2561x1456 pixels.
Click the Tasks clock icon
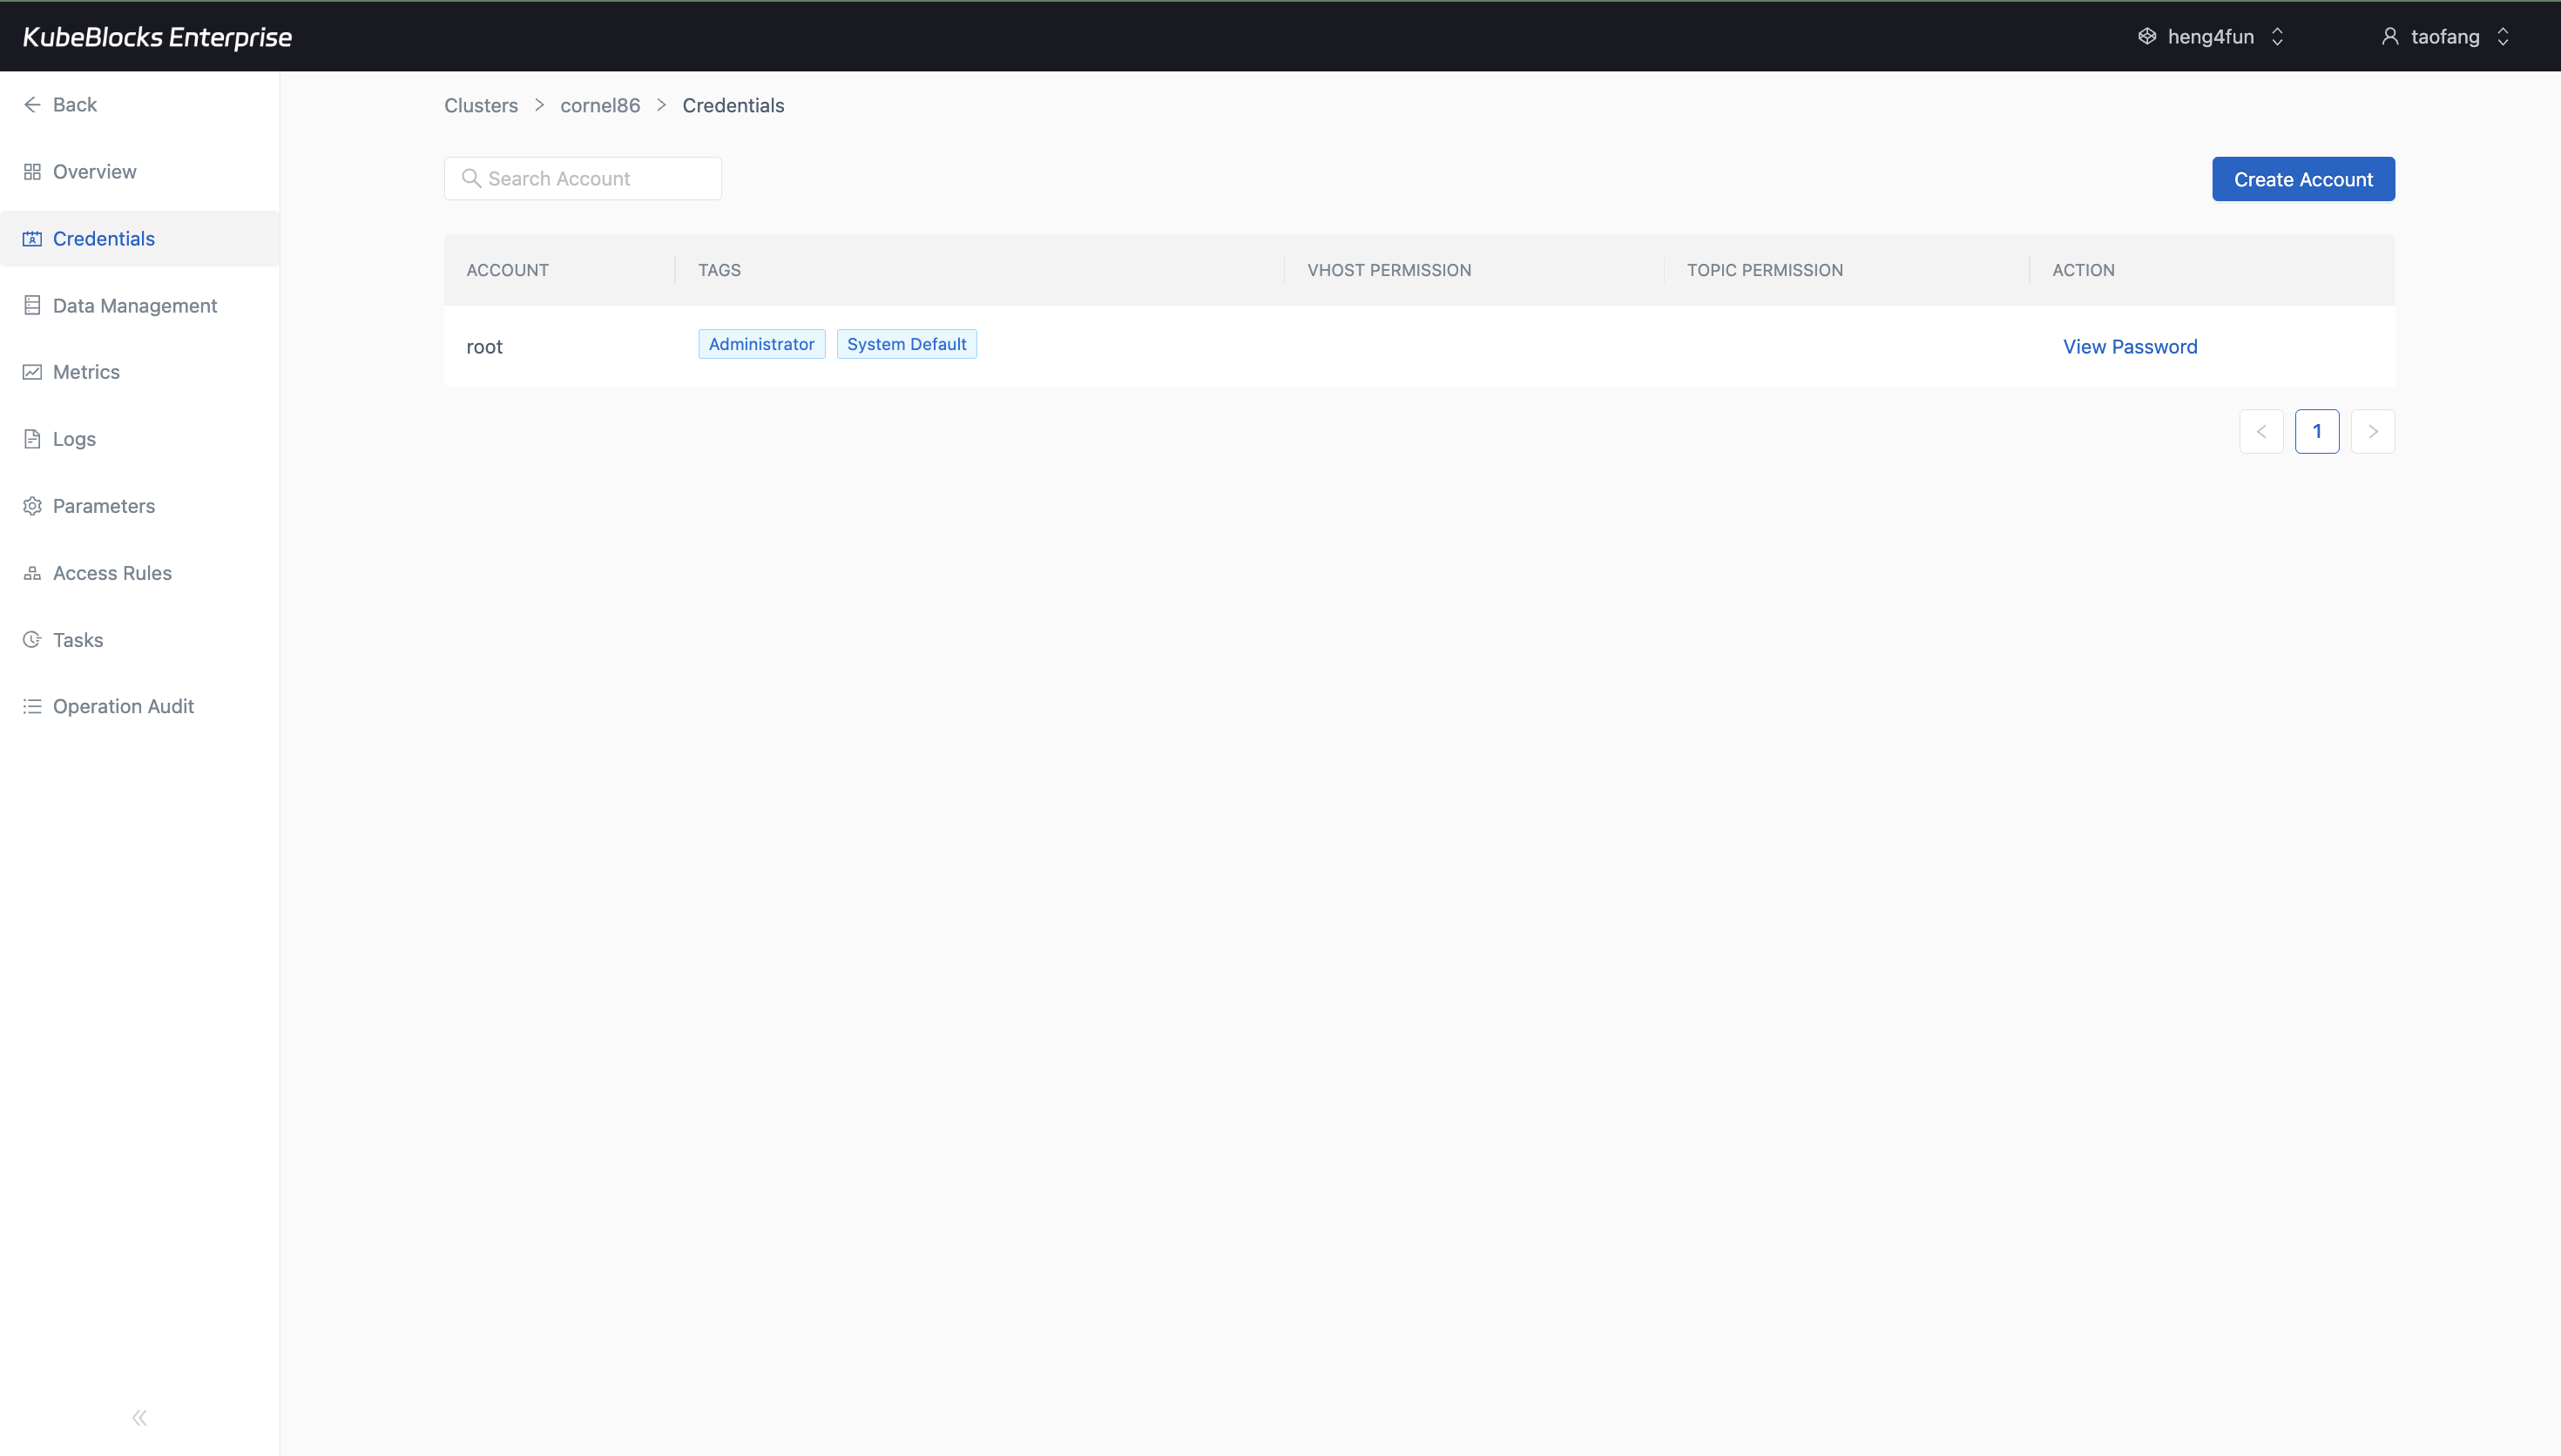32,640
